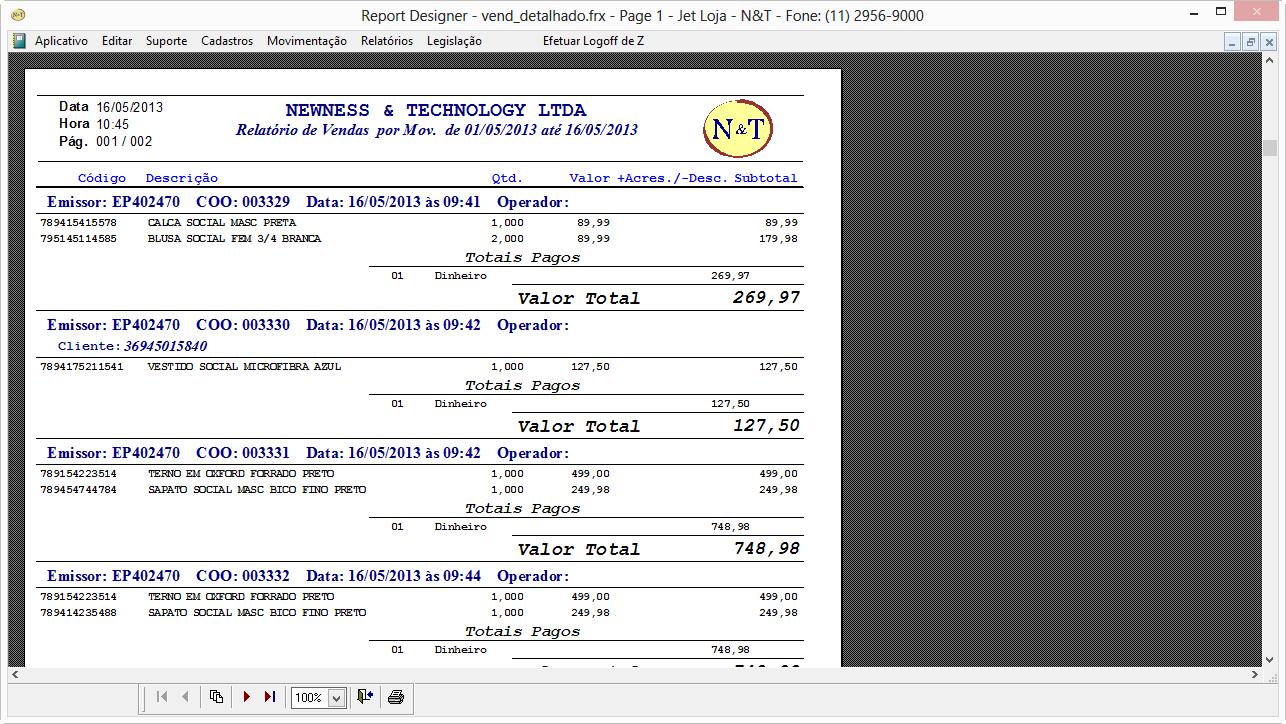Viewport: 1286px width, 724px height.
Task: Click BLUSA SOCIAL FEM 3/4 BRANCA row
Action: [420, 239]
